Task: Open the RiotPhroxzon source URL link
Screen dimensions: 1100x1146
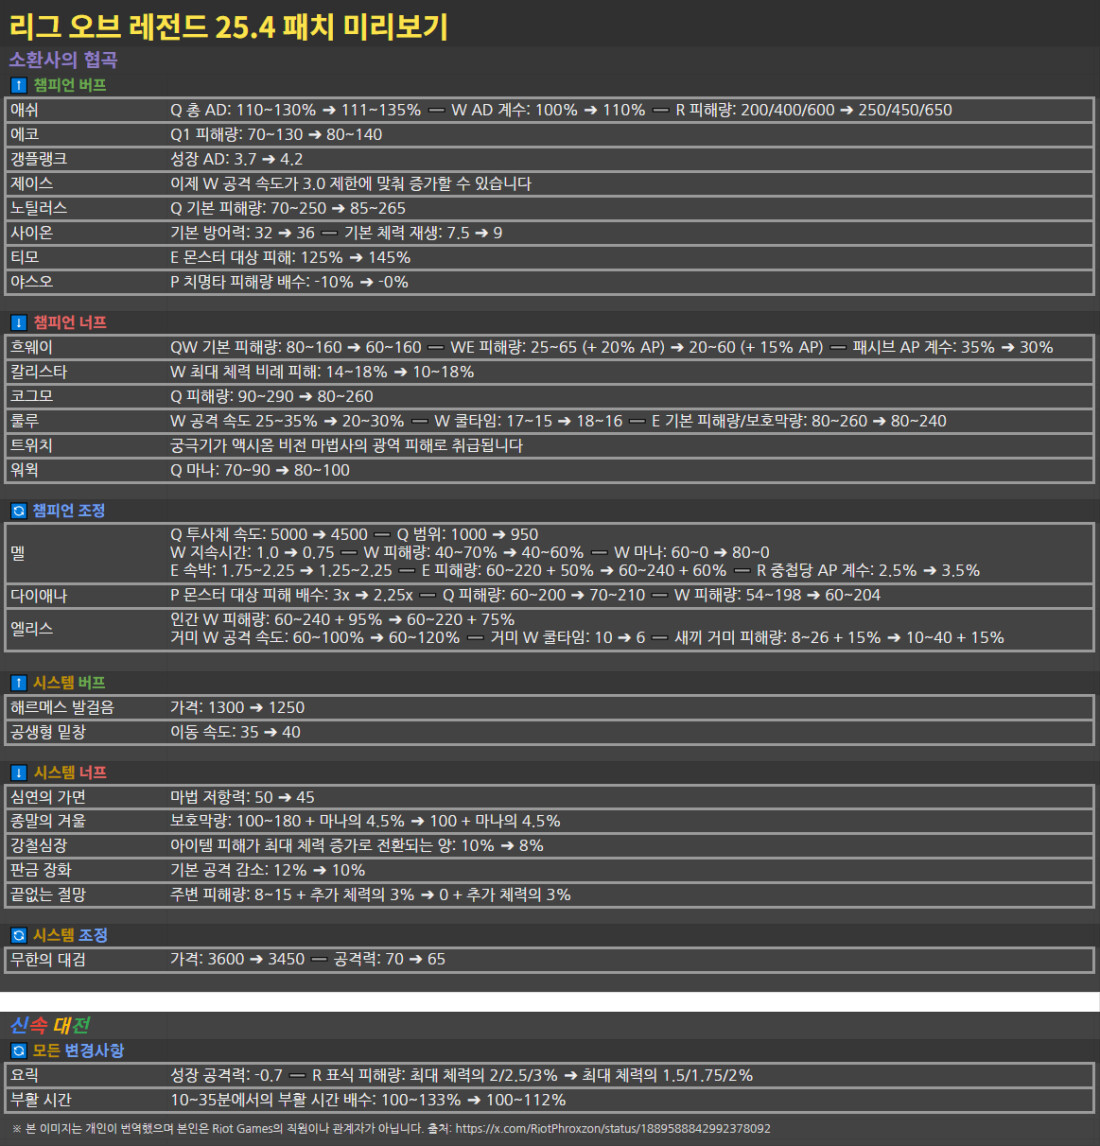Action: click(612, 1129)
